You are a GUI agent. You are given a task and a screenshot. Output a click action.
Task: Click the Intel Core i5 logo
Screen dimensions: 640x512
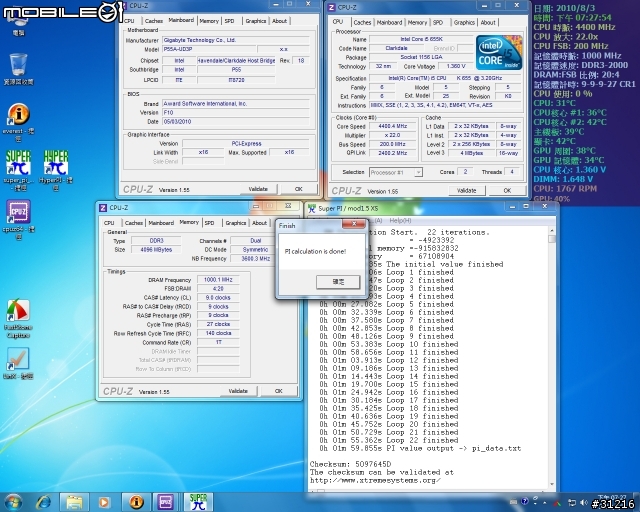click(499, 53)
